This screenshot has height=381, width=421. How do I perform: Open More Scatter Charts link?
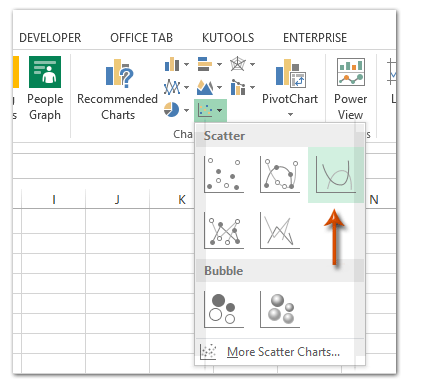(x=283, y=352)
